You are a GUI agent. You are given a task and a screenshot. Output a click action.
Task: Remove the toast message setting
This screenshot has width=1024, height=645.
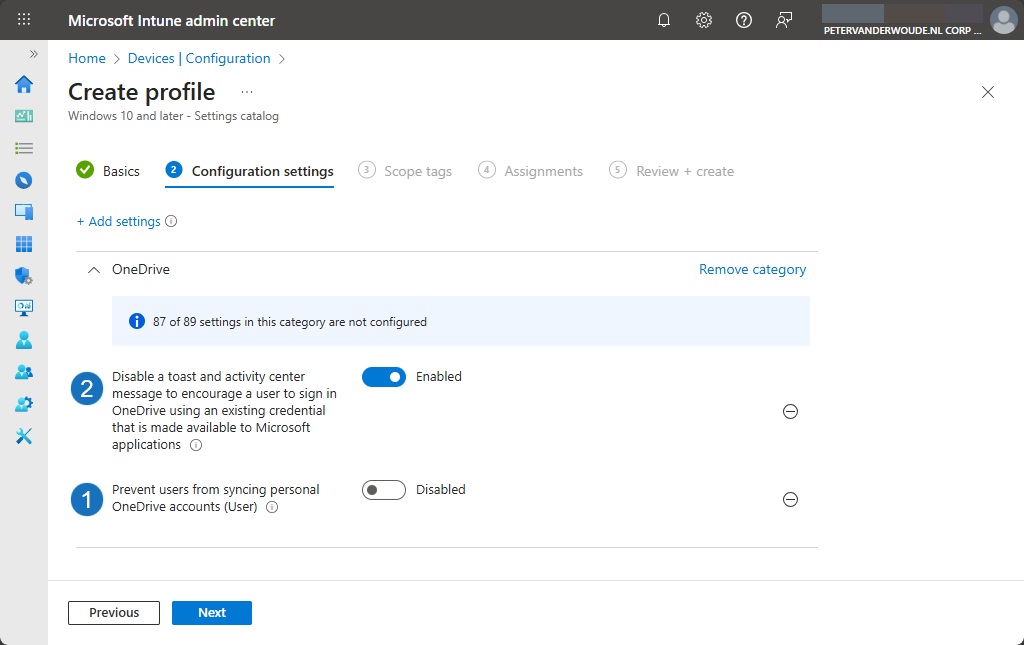(x=790, y=411)
